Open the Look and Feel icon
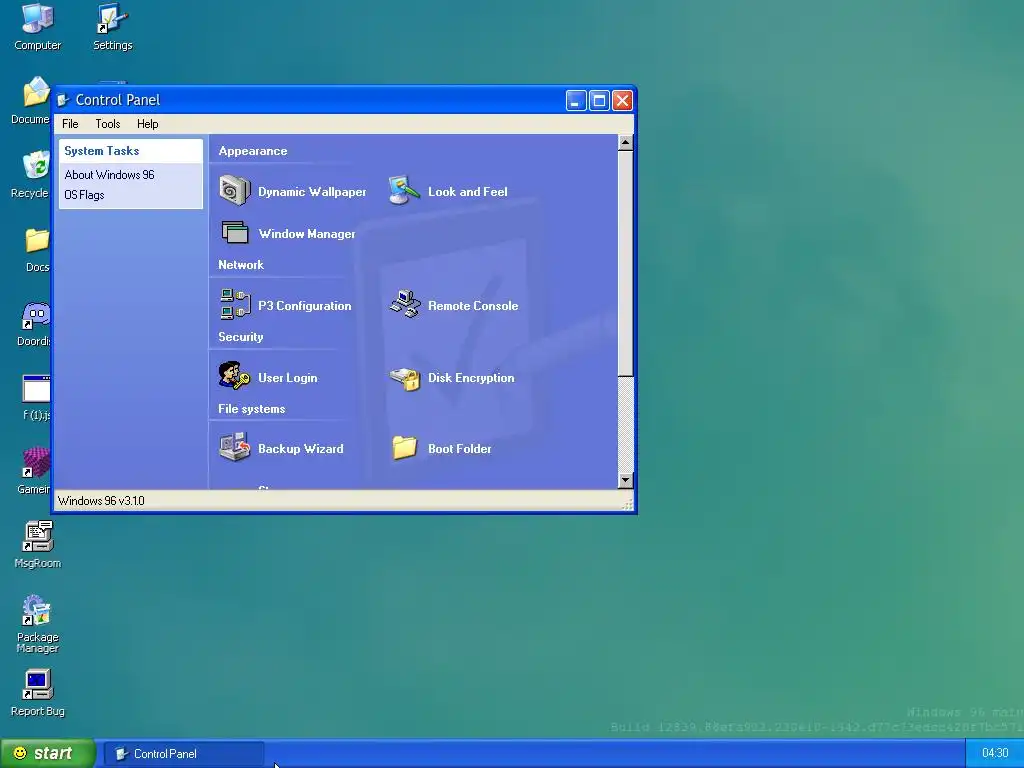The height and width of the screenshot is (768, 1024). [x=404, y=191]
